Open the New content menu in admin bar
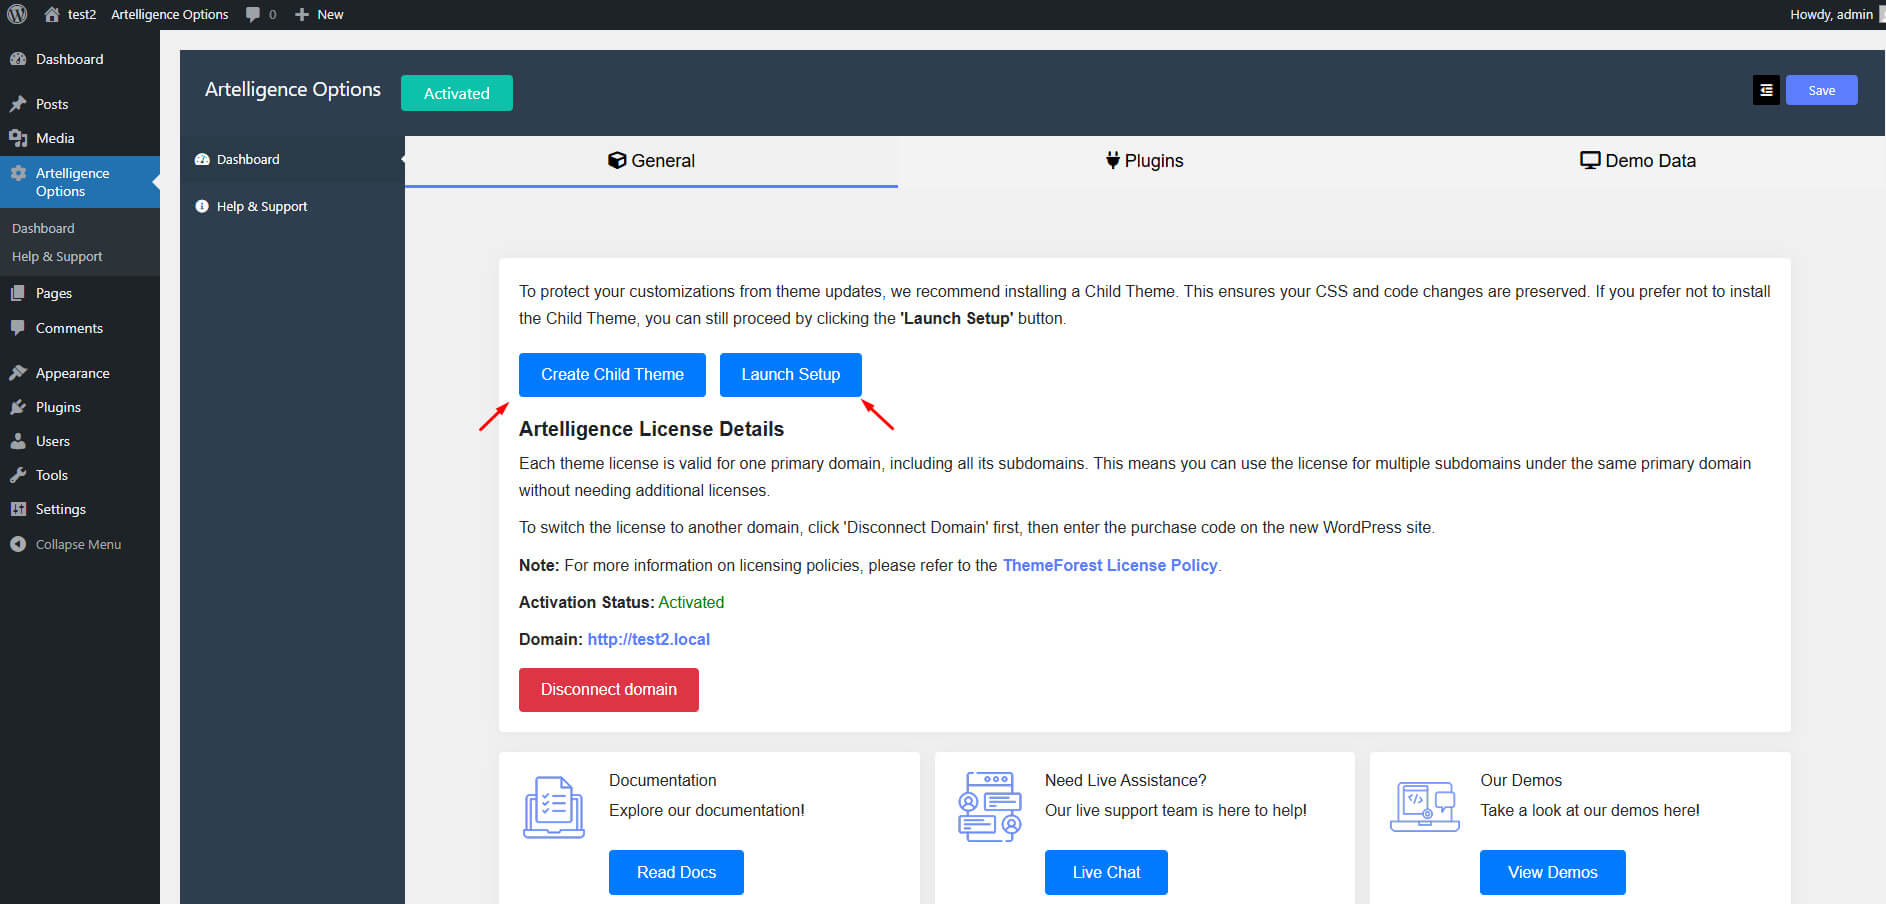Viewport: 1886px width, 904px height. 319,14
